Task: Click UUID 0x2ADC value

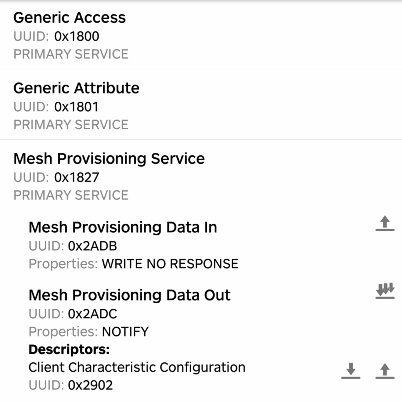Action: point(93,314)
